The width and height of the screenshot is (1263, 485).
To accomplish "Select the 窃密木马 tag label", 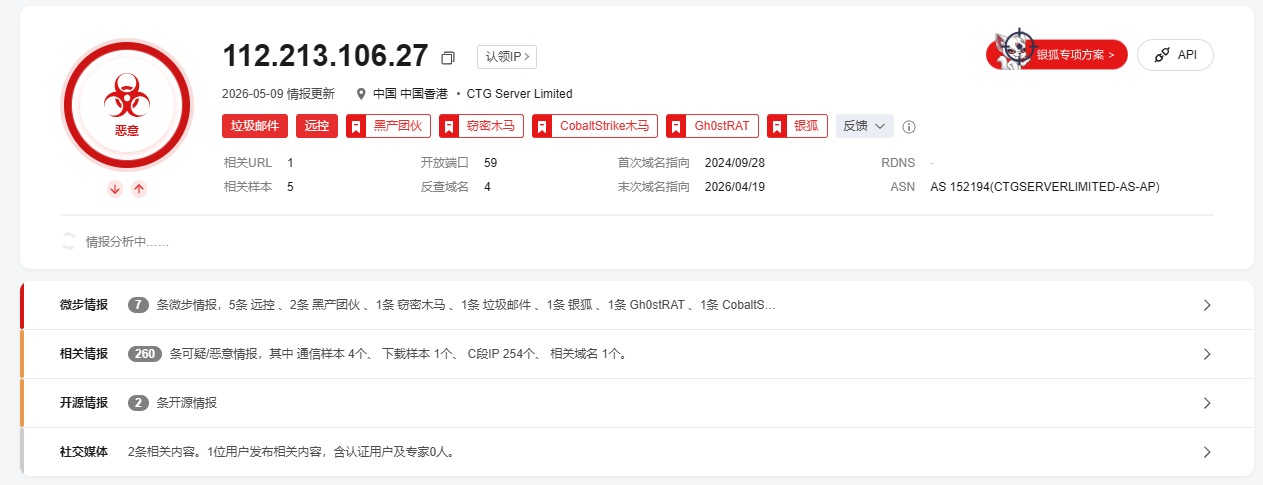I will pos(491,126).
